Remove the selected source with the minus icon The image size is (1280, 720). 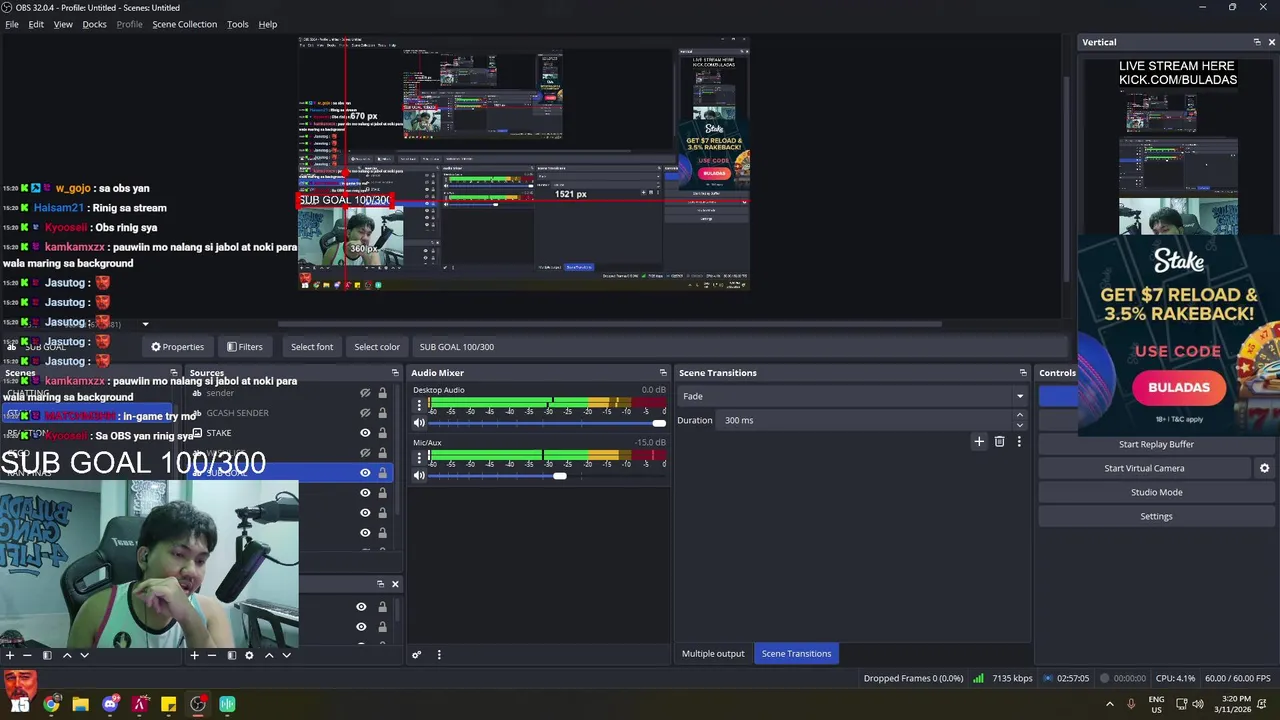pyautogui.click(x=211, y=655)
